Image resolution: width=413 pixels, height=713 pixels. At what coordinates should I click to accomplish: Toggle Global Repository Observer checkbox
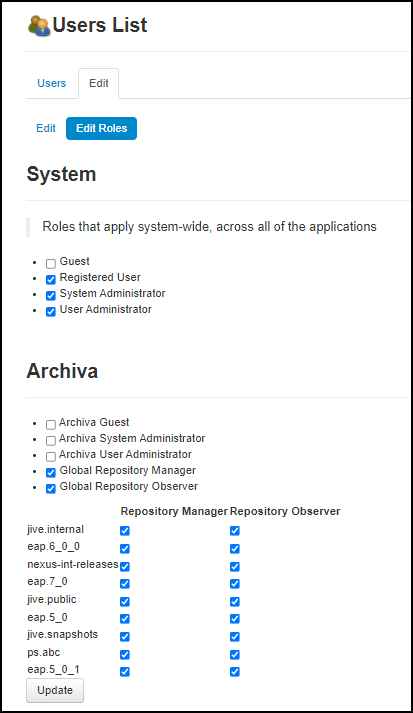pos(51,488)
